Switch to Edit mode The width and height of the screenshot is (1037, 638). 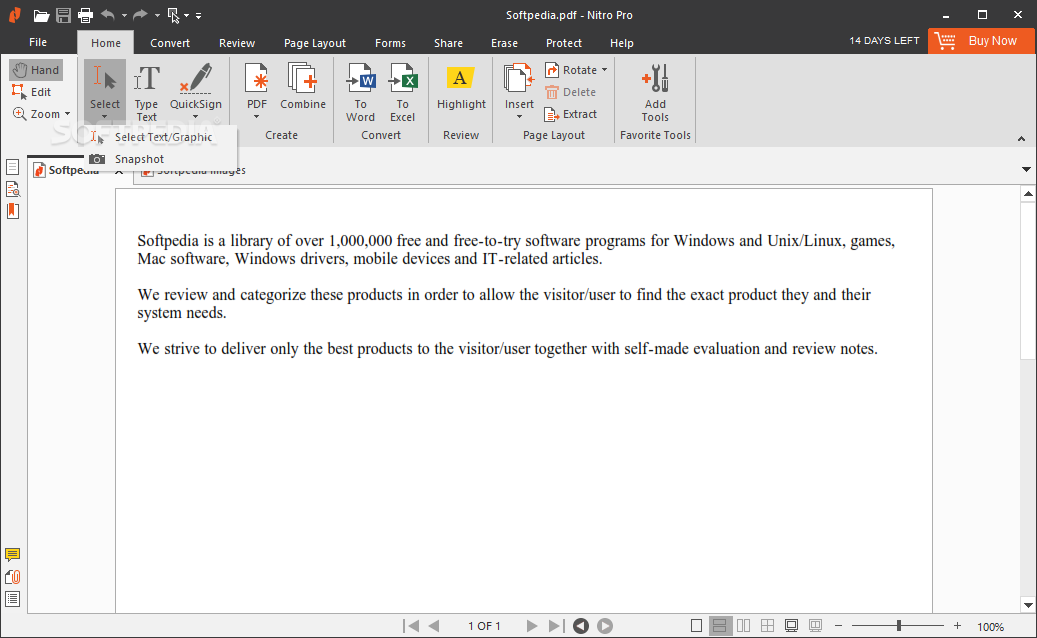click(32, 92)
